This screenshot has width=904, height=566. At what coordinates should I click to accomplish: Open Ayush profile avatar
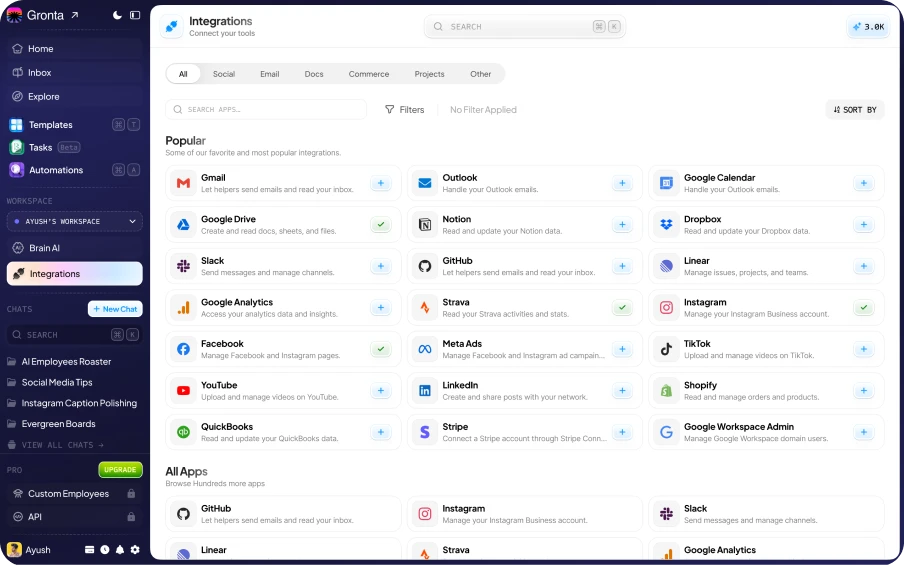coord(14,550)
